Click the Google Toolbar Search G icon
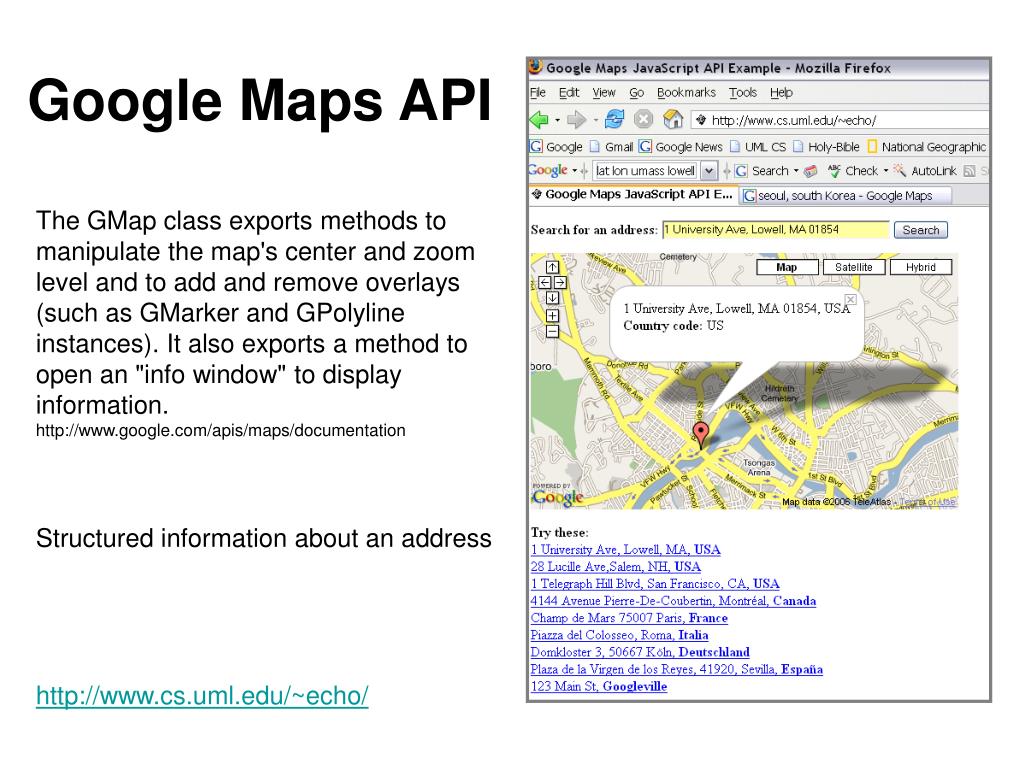This screenshot has width=1024, height=768. [x=741, y=171]
